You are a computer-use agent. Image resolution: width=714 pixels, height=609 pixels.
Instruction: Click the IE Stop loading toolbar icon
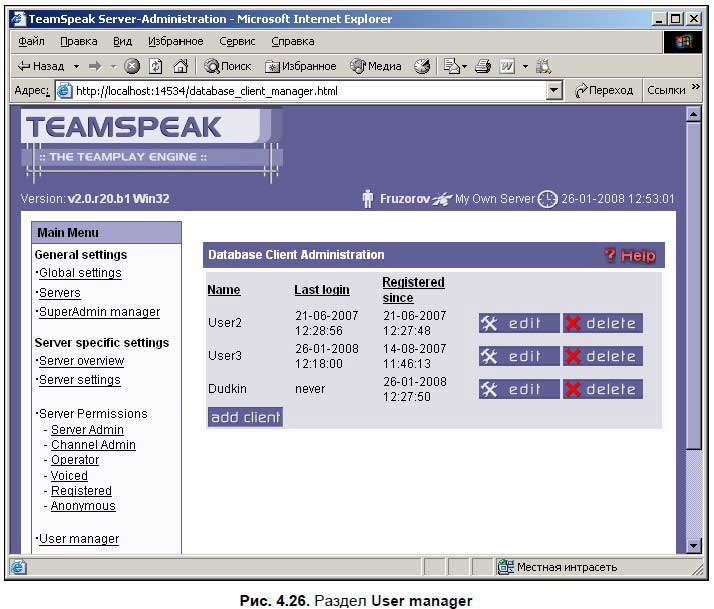[x=132, y=66]
